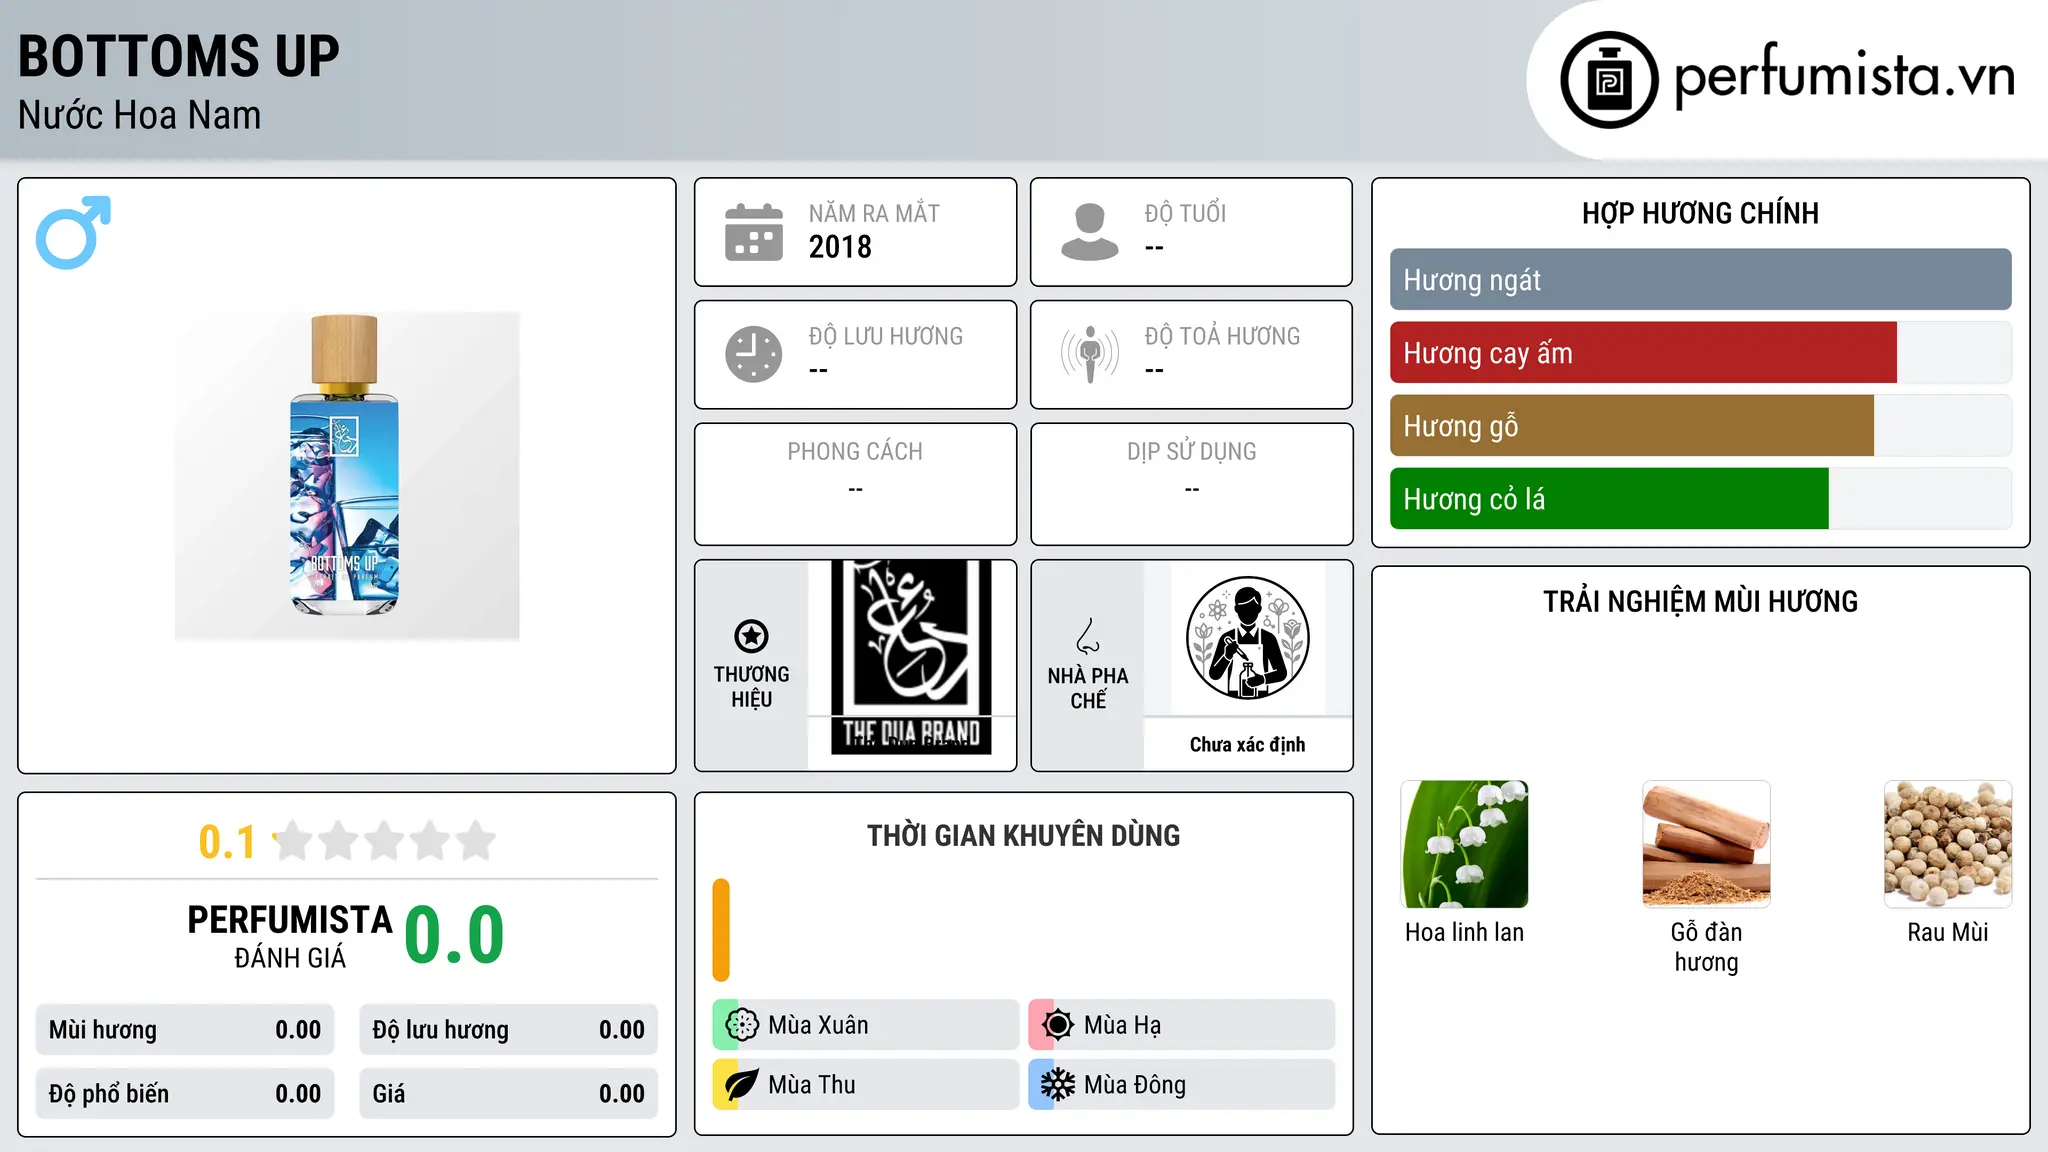Select the Hoa linh lan note image
This screenshot has width=2048, height=1152.
point(1465,844)
